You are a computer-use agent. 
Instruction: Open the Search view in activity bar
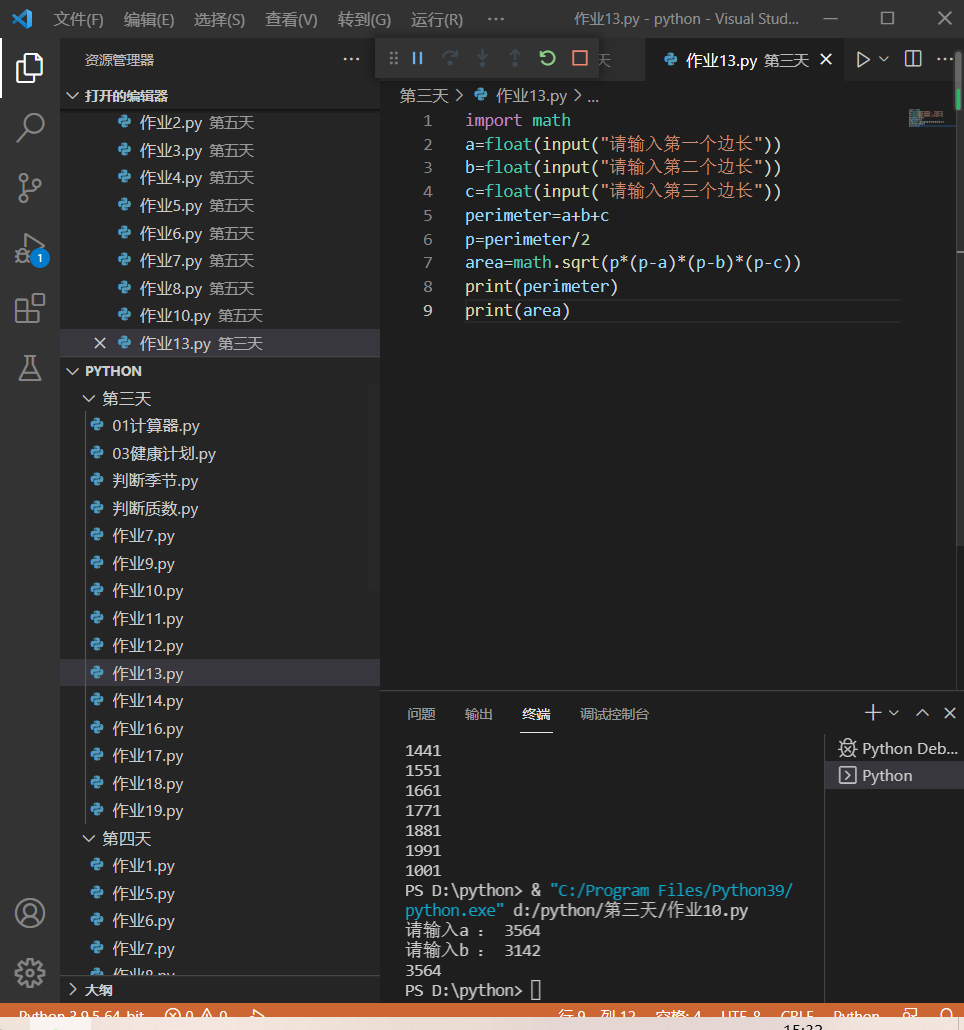[30, 127]
